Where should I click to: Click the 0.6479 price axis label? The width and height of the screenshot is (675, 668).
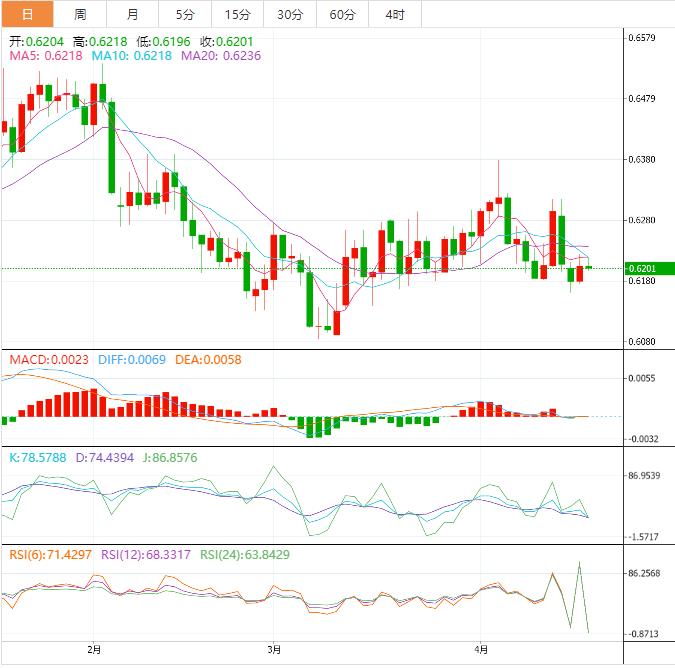[x=642, y=99]
